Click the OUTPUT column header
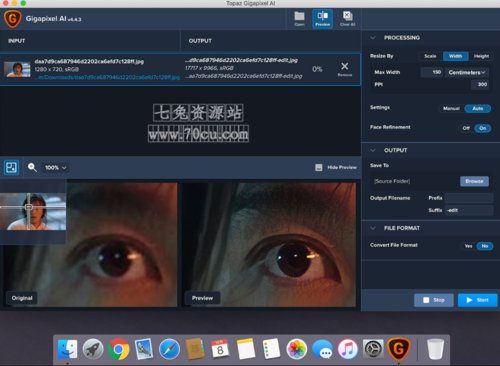 point(200,41)
